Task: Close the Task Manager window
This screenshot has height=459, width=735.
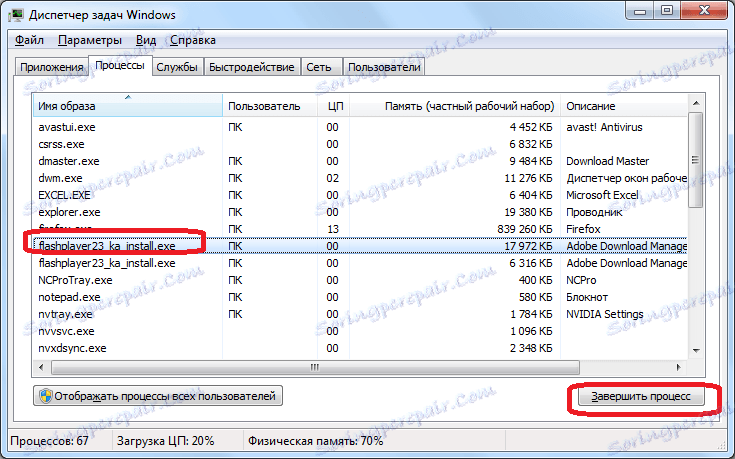Action: pyautogui.click(x=704, y=11)
